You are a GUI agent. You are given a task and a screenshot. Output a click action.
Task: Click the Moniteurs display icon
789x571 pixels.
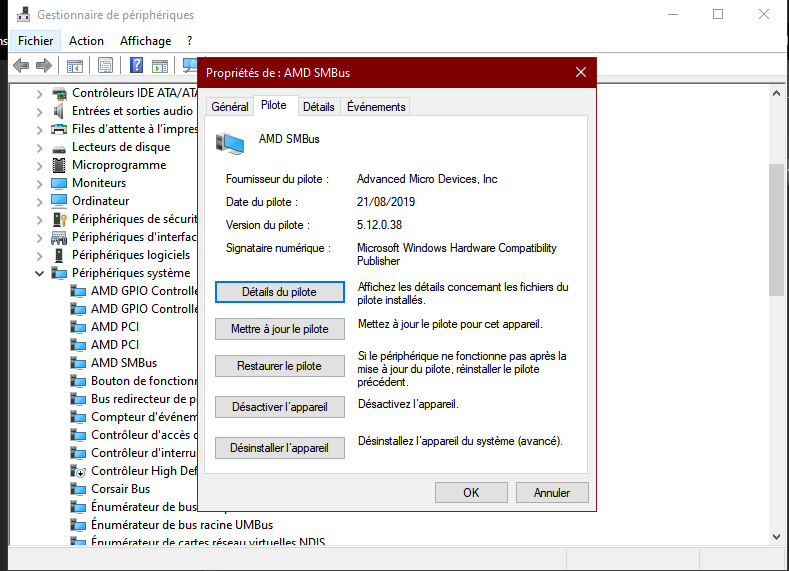(x=59, y=183)
